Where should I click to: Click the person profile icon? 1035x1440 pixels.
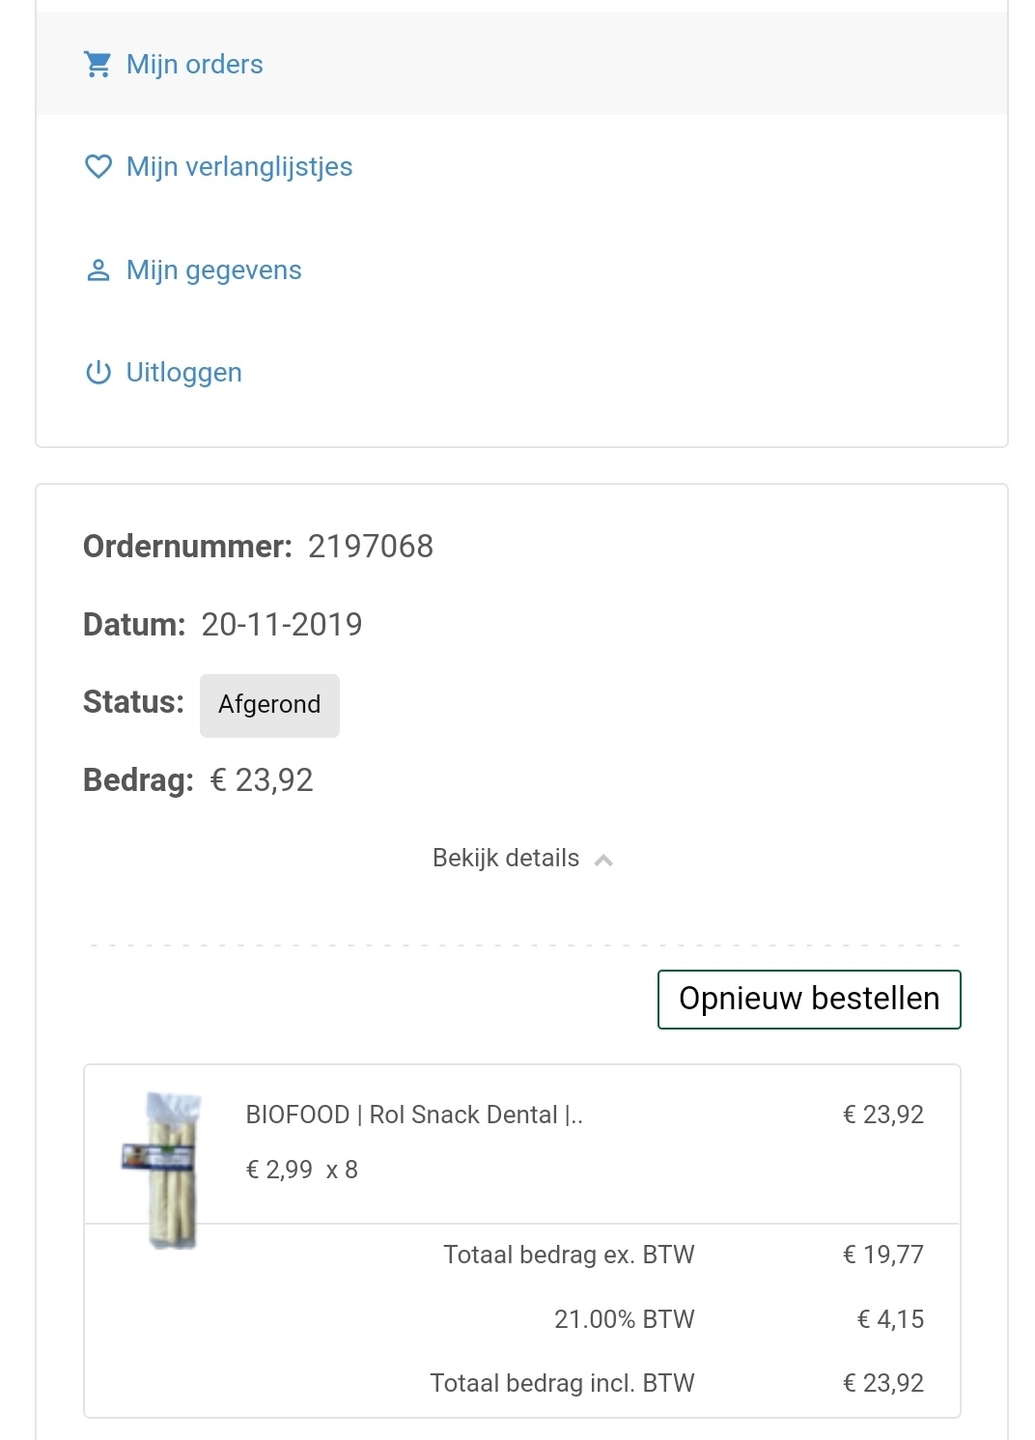(x=98, y=270)
